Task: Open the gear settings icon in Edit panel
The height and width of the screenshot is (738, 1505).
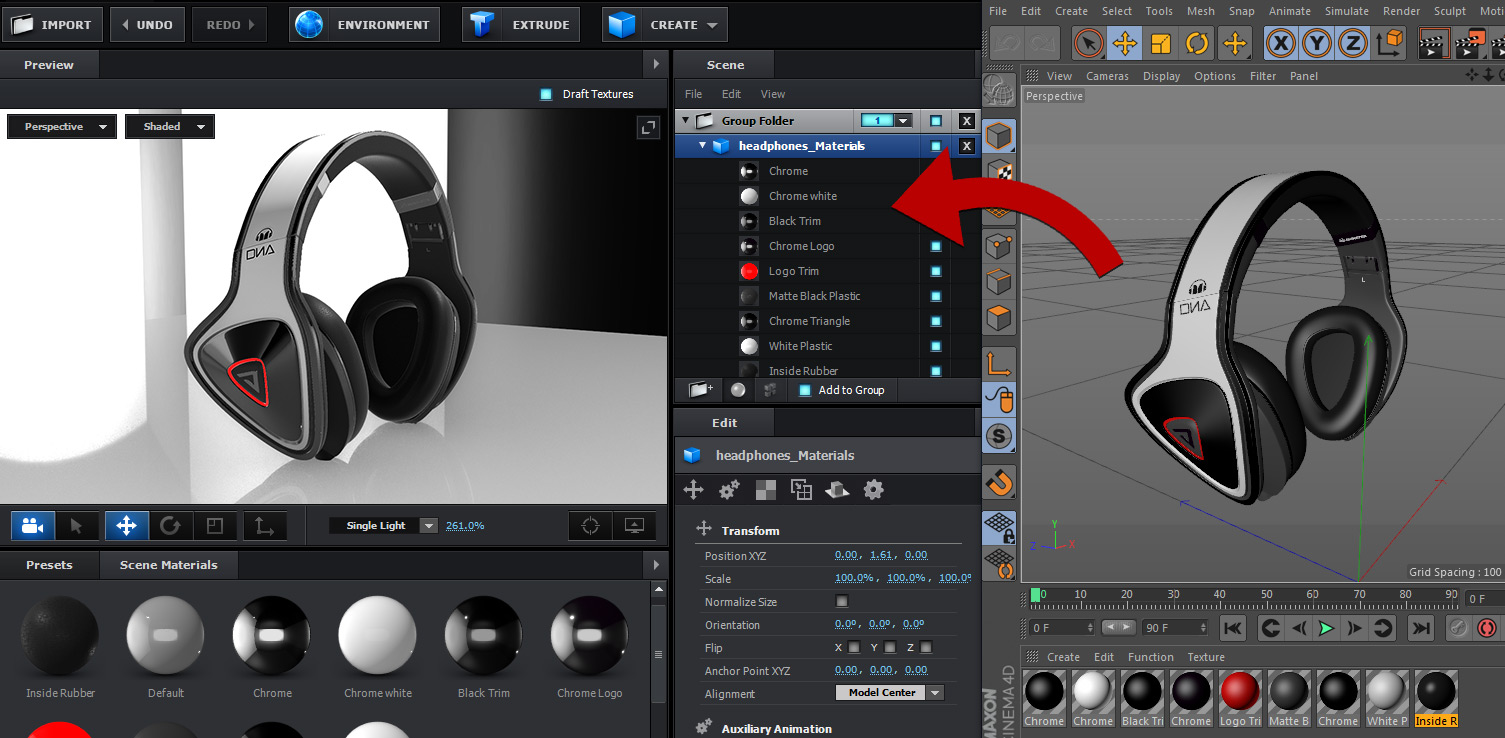Action: 874,490
